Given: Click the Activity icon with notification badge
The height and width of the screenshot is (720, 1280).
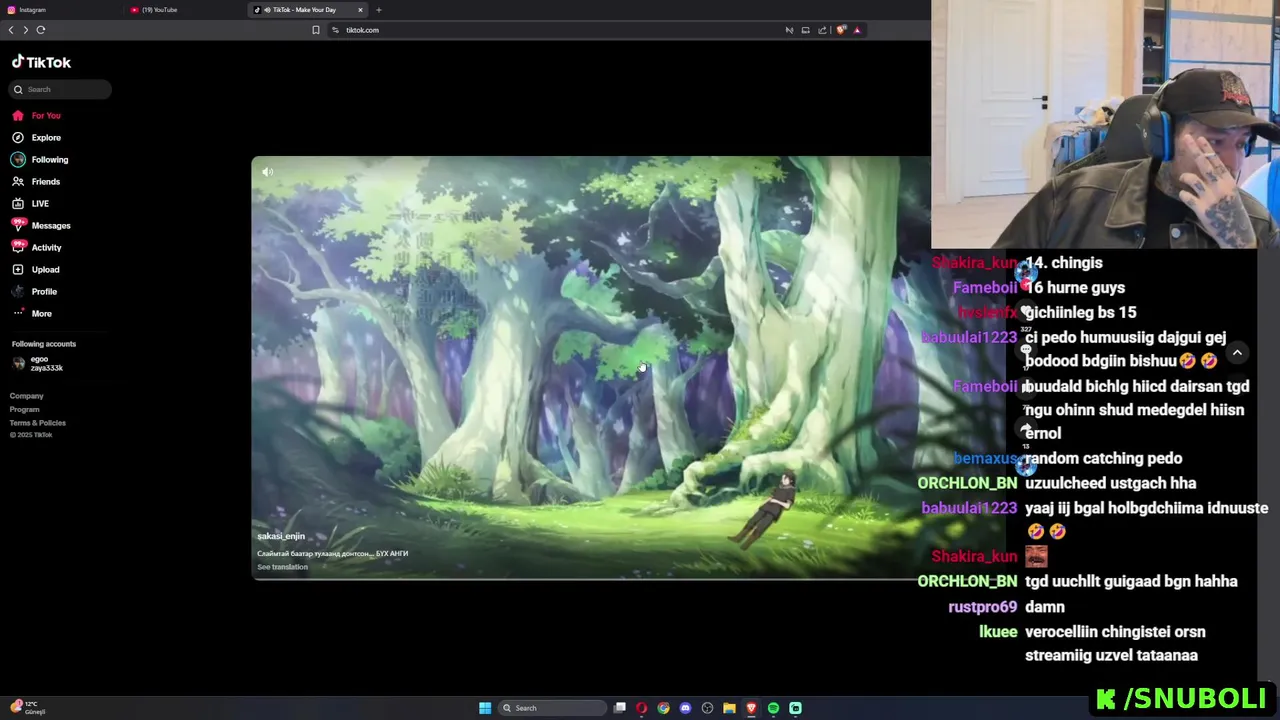Looking at the screenshot, I should click(18, 247).
